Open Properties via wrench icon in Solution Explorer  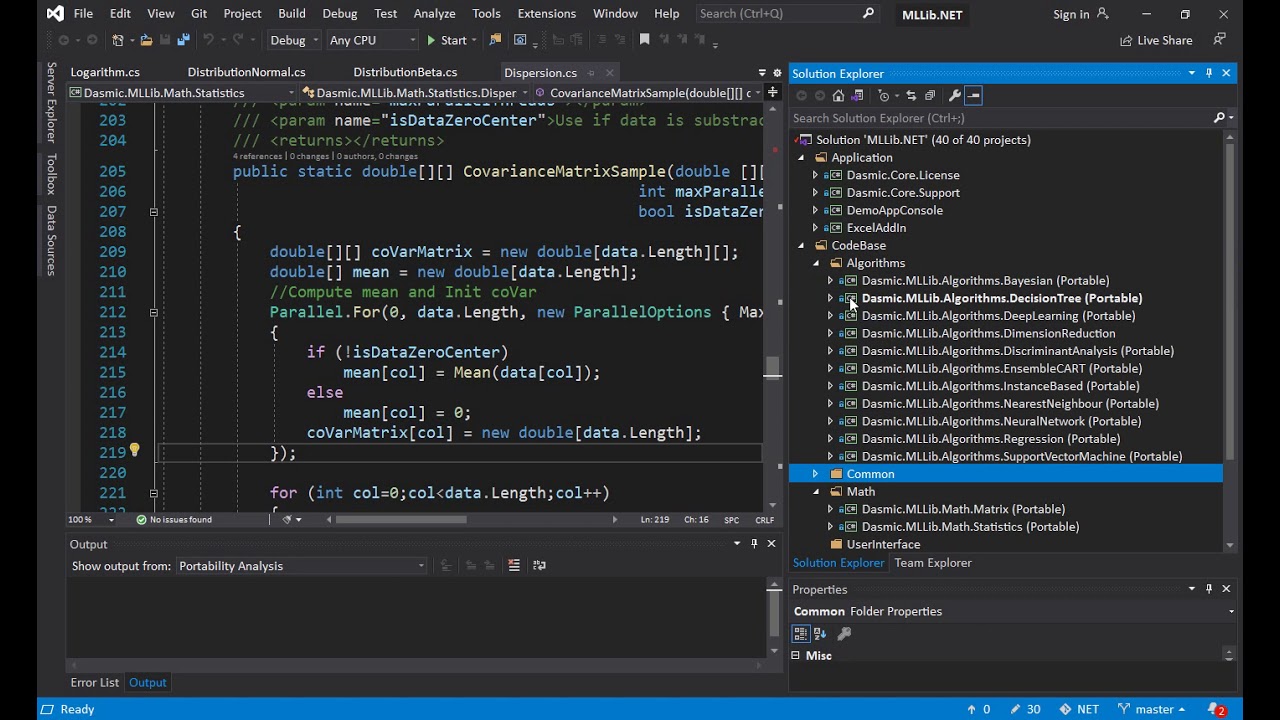click(955, 96)
